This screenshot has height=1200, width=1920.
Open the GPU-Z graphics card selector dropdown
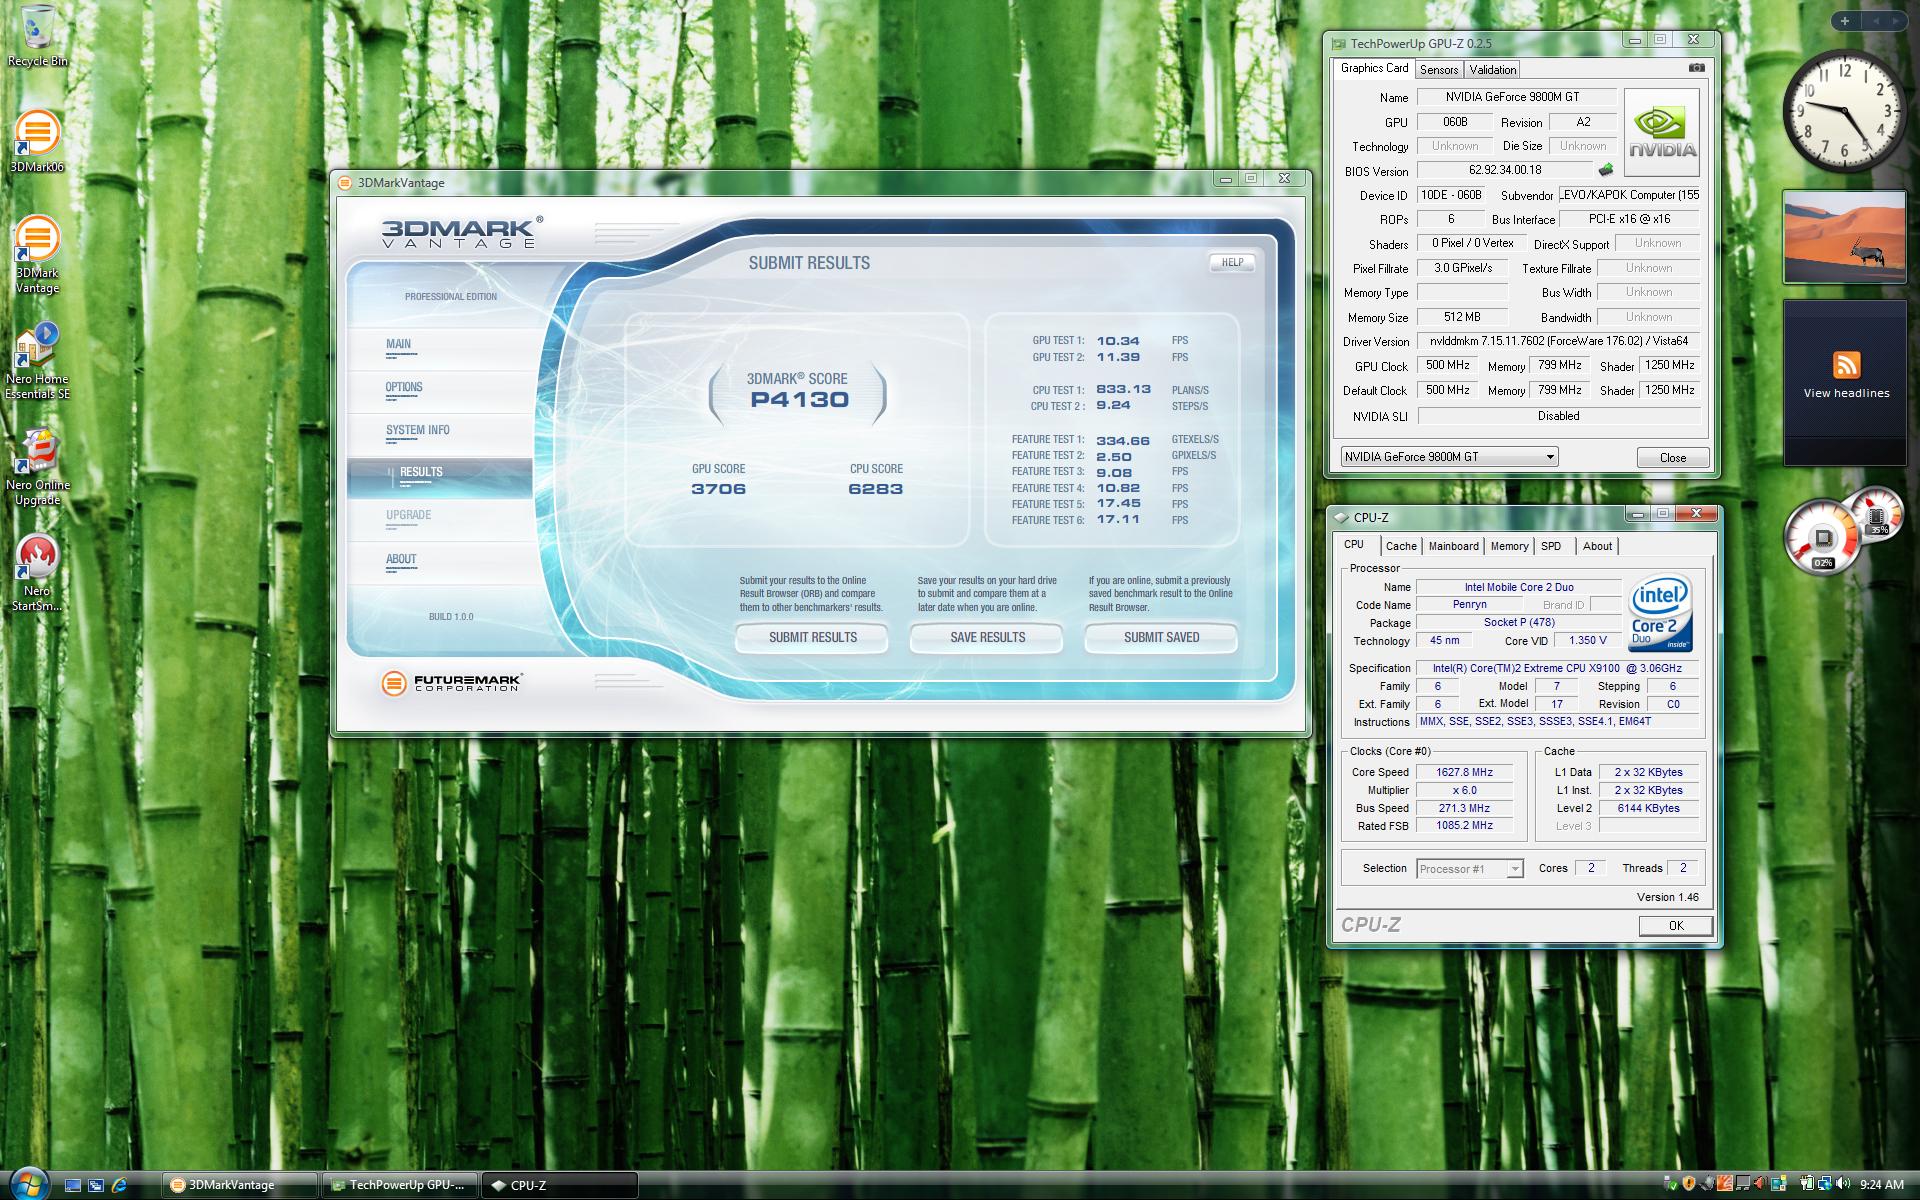tap(1449, 457)
